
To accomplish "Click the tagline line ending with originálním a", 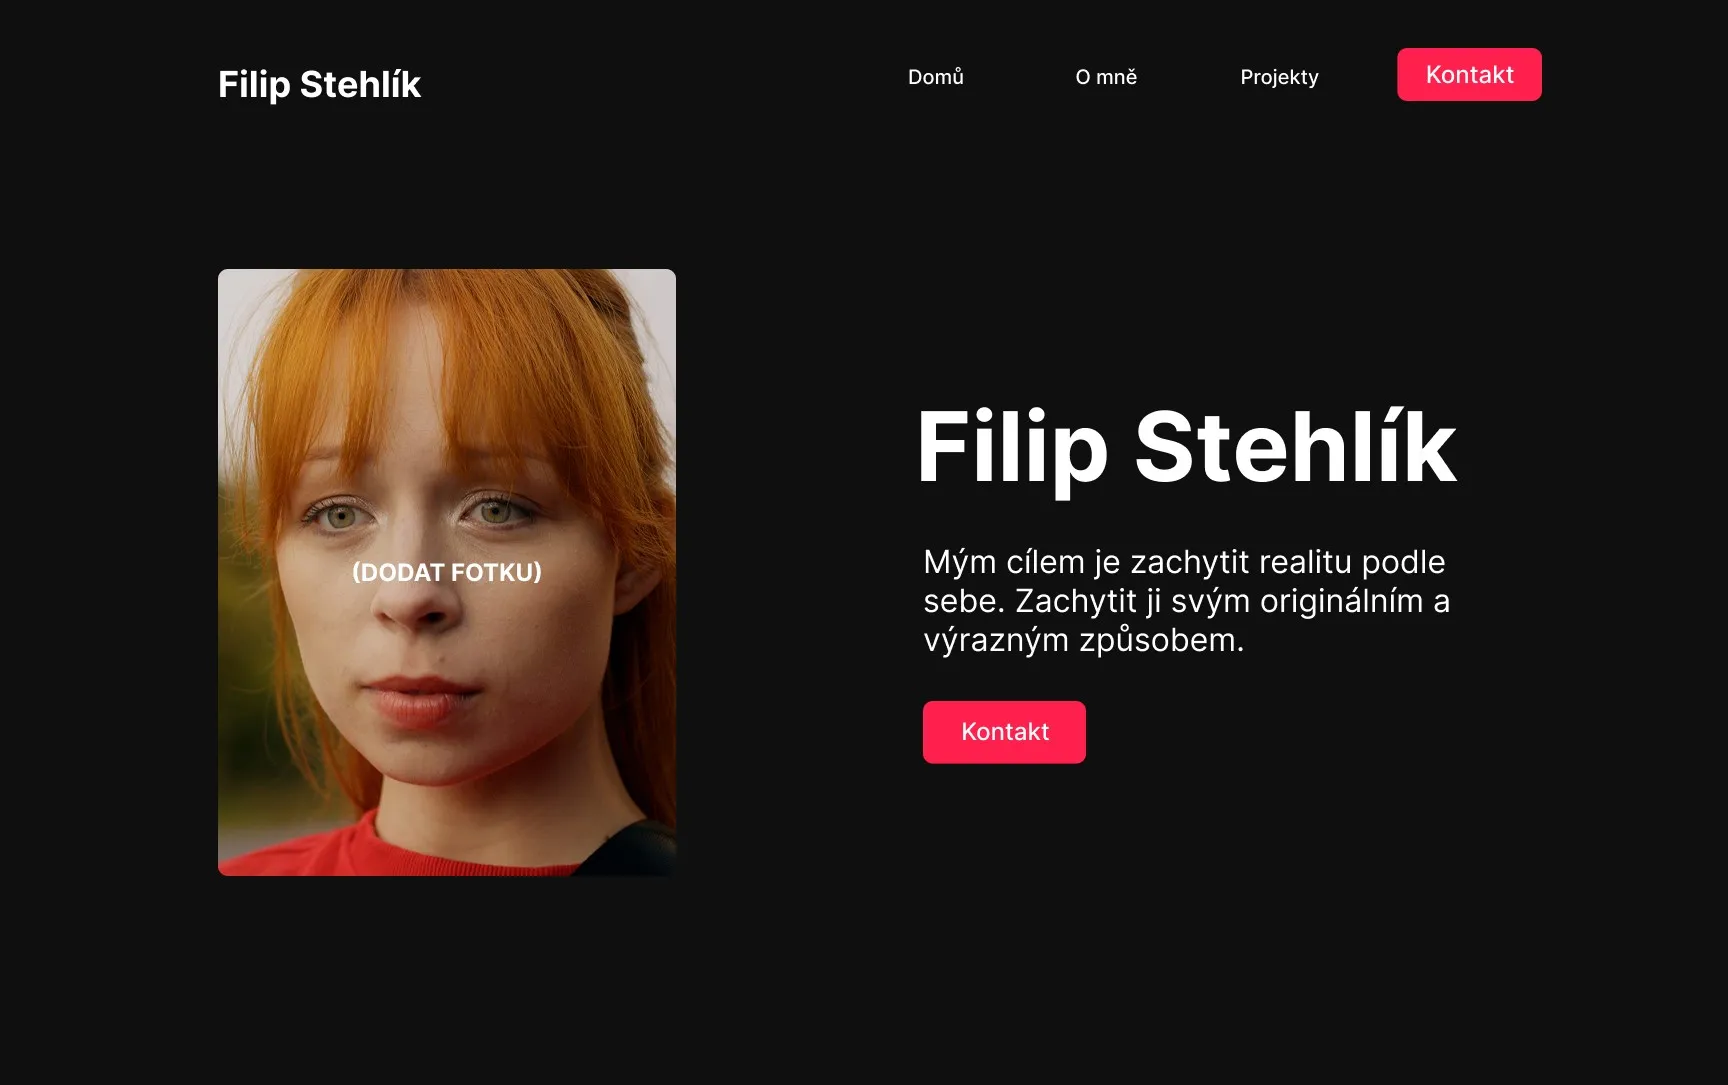I will [1186, 601].
